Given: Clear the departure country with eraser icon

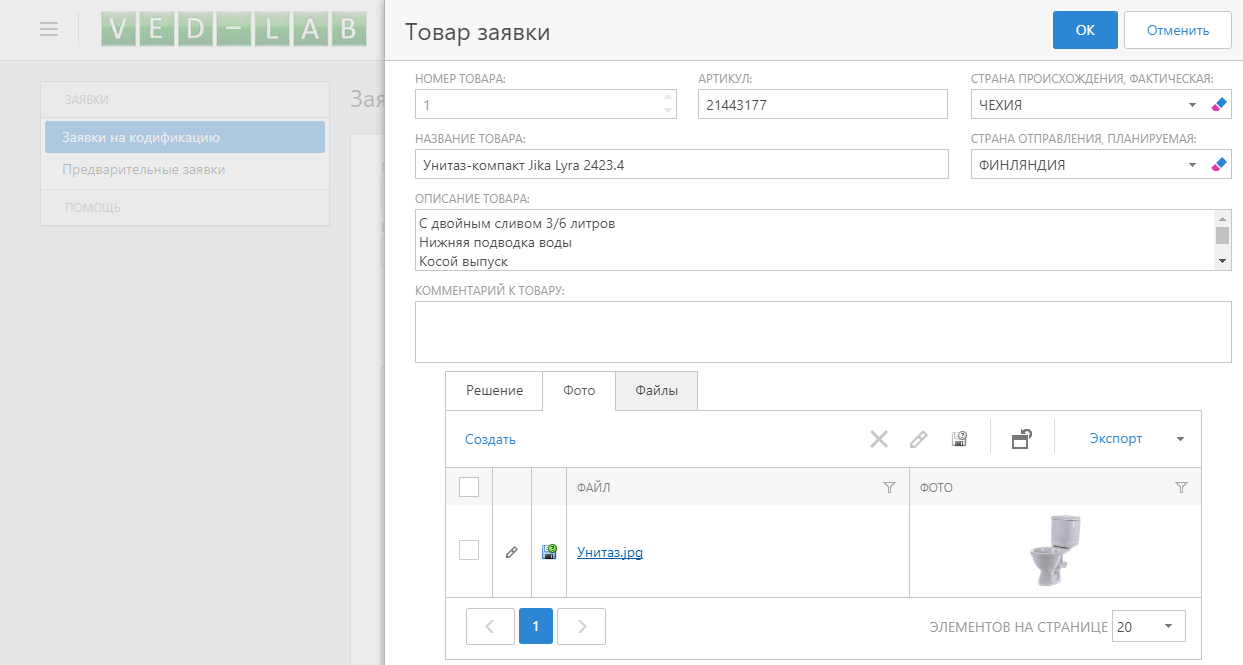Looking at the screenshot, I should pyautogui.click(x=1218, y=165).
